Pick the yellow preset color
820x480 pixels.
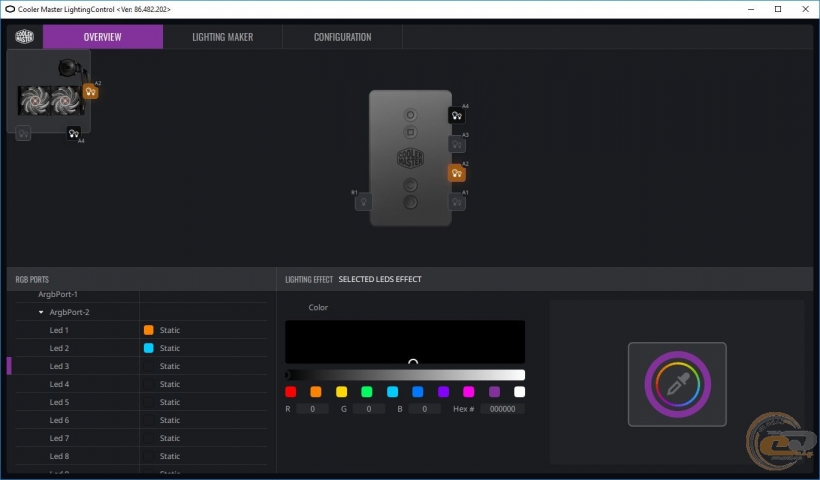coord(341,392)
